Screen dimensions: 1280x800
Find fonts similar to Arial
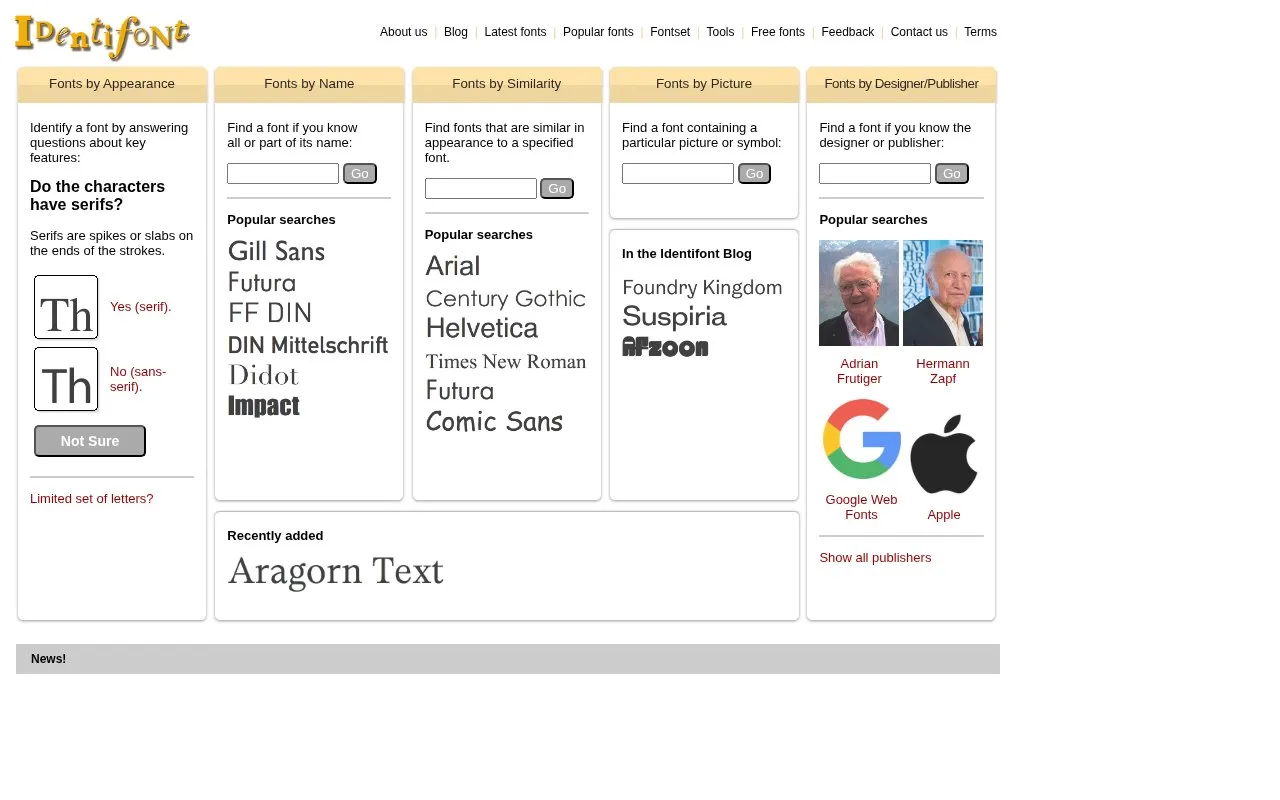pyautogui.click(x=452, y=266)
